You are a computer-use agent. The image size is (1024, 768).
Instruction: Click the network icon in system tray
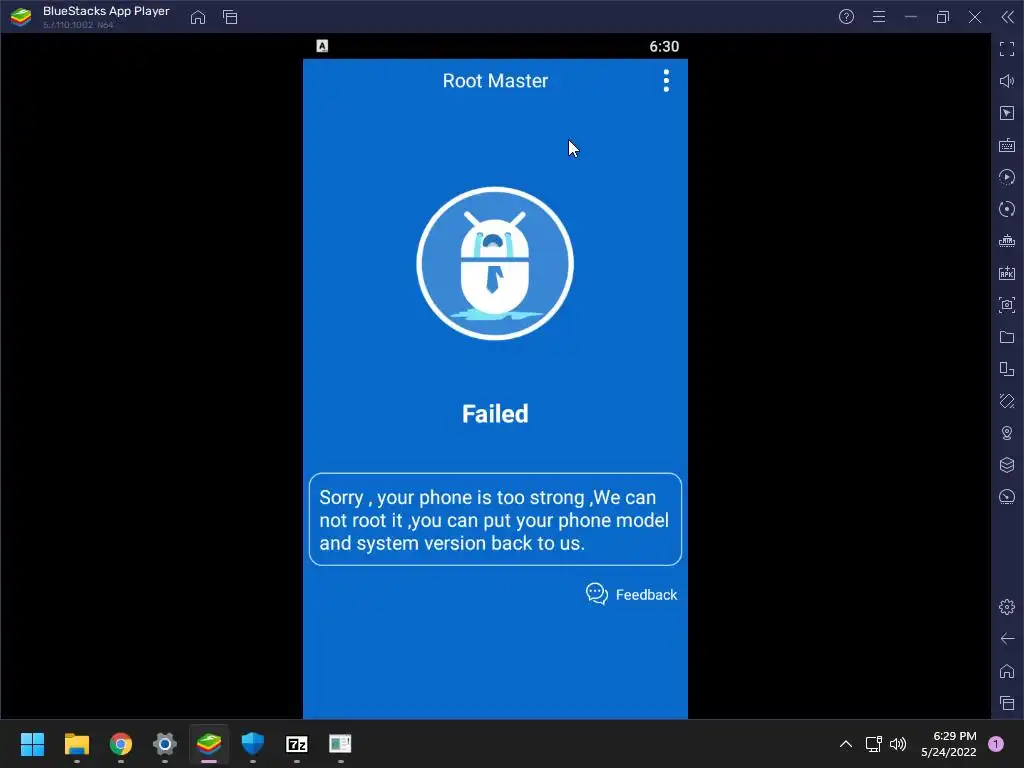click(873, 744)
